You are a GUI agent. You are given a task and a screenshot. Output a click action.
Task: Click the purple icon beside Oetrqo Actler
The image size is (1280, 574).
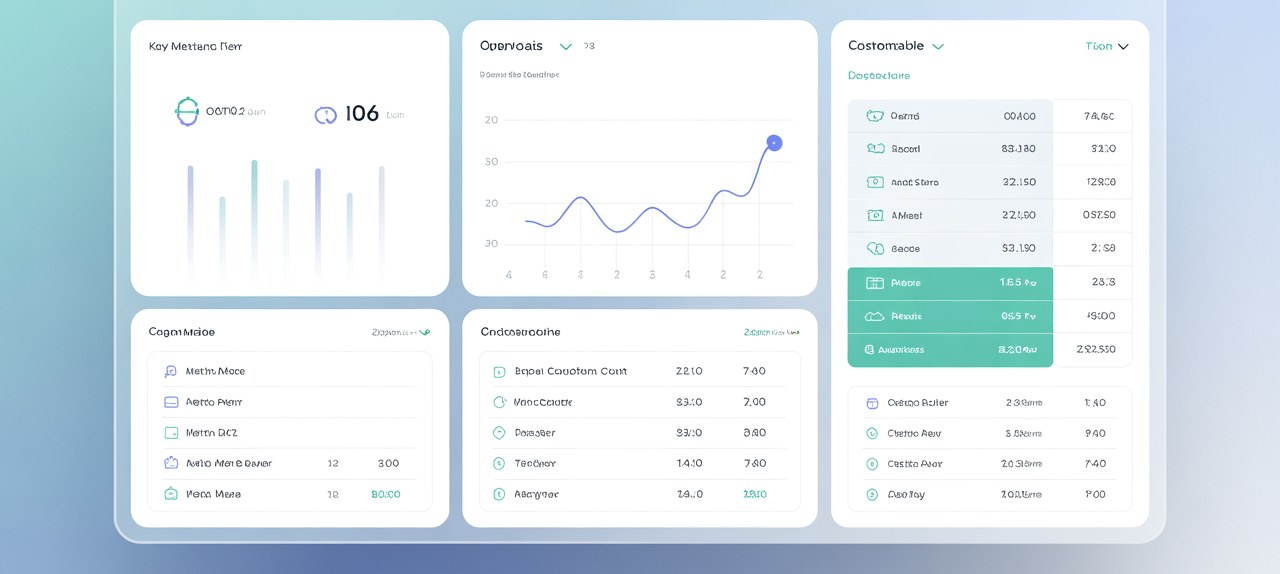(x=871, y=403)
